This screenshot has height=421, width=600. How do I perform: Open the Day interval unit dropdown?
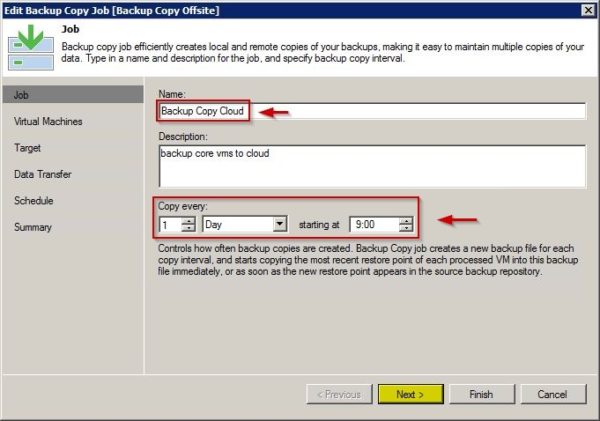[280, 224]
